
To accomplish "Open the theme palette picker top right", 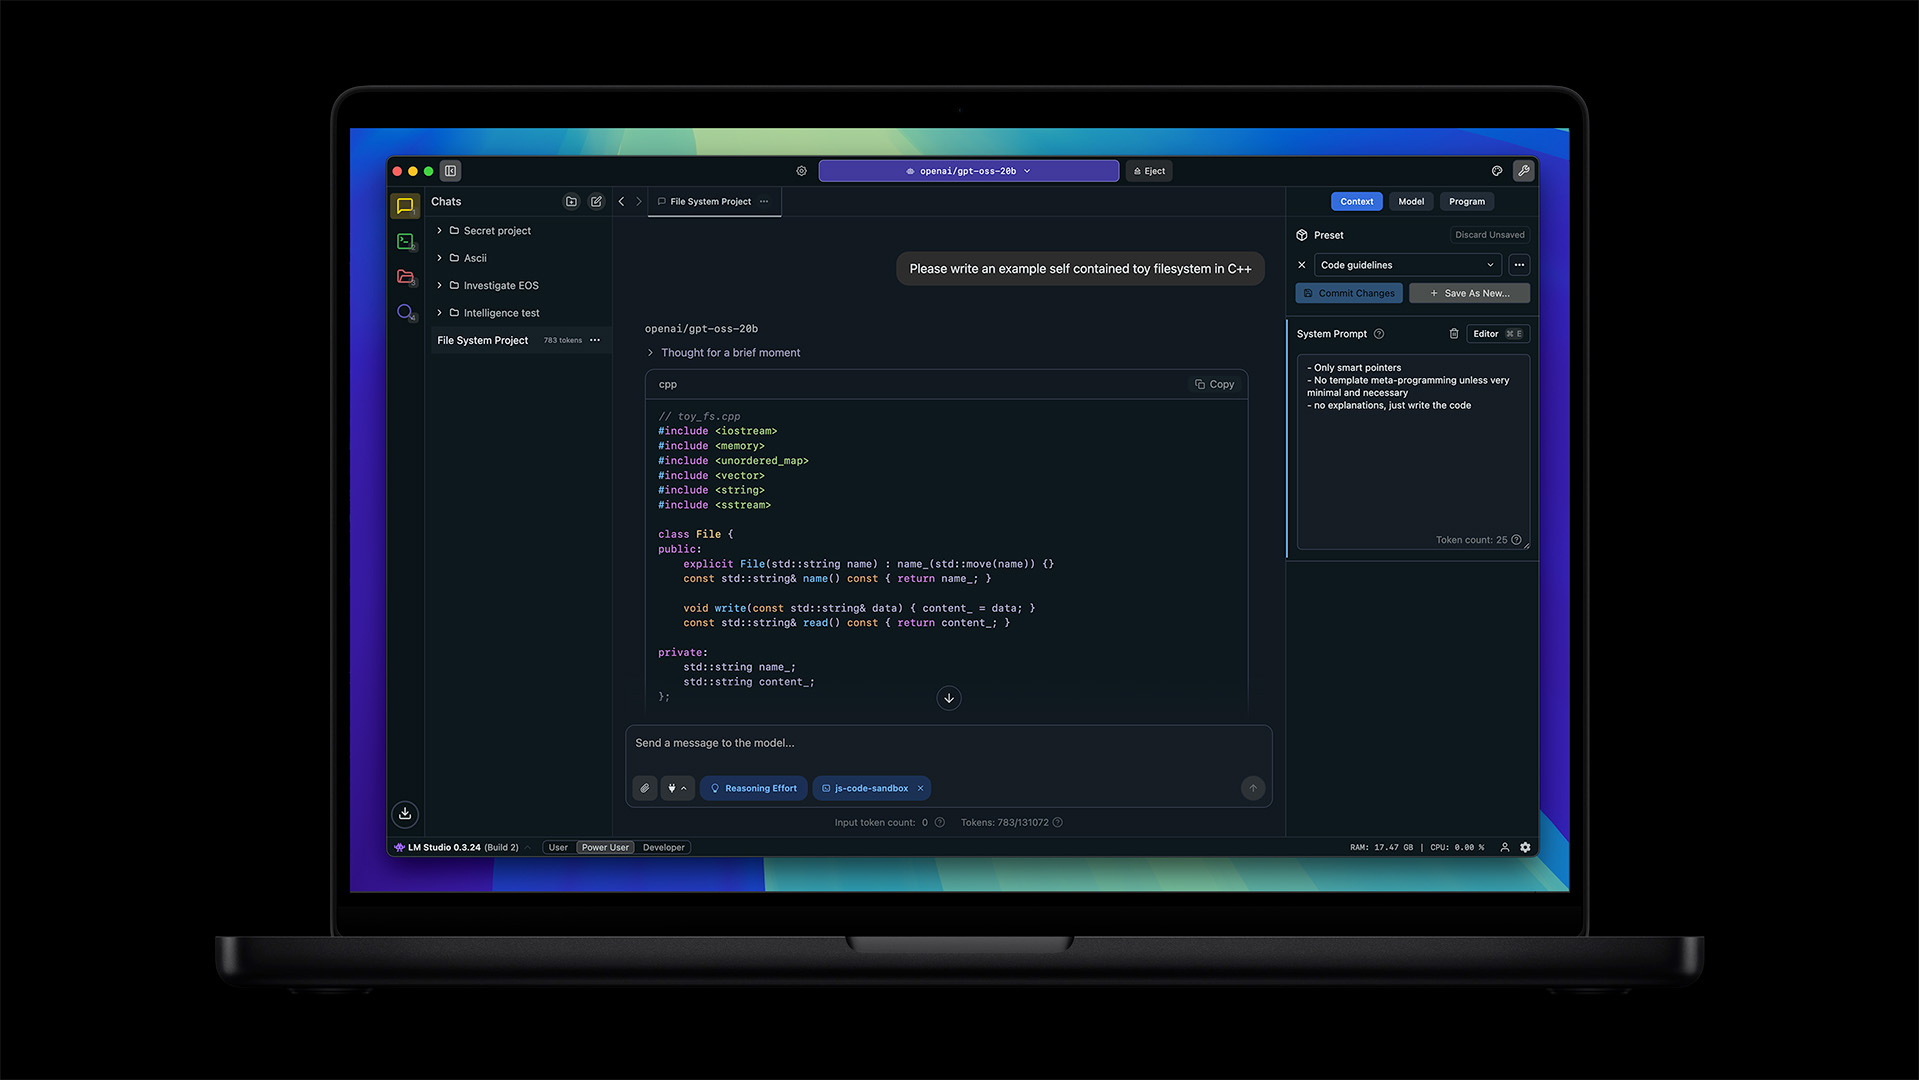I will [x=1497, y=171].
